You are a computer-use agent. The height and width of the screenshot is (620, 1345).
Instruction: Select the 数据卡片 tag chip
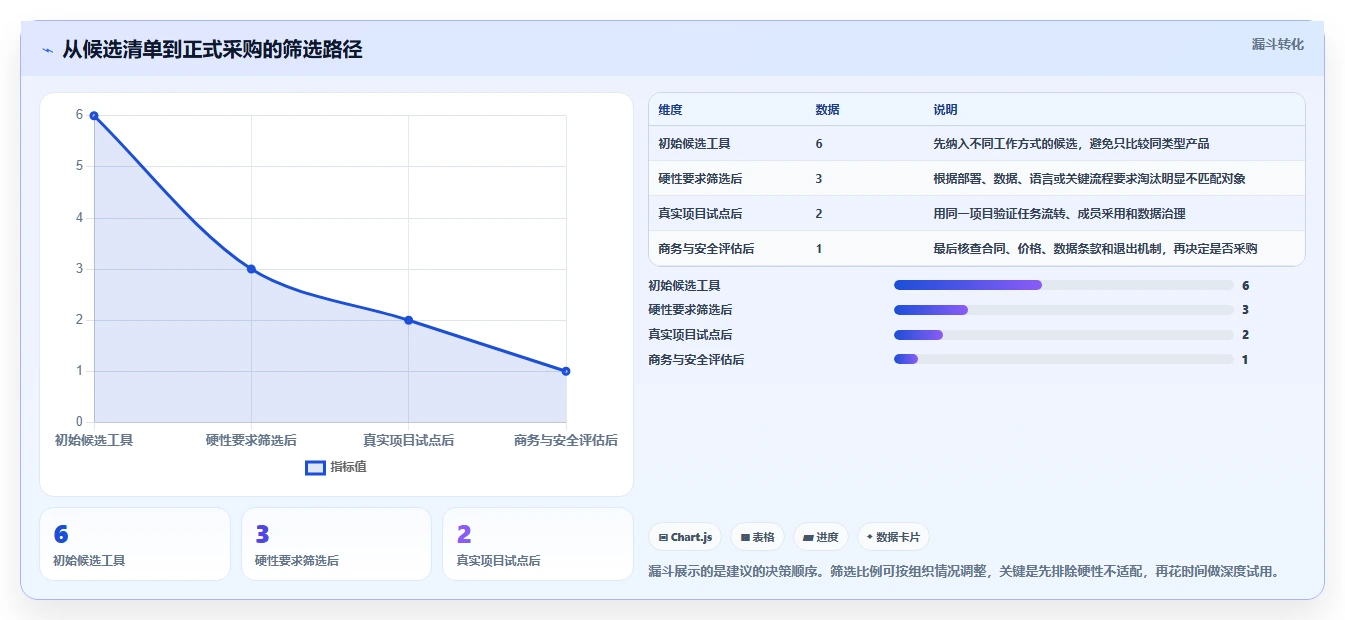coord(894,537)
